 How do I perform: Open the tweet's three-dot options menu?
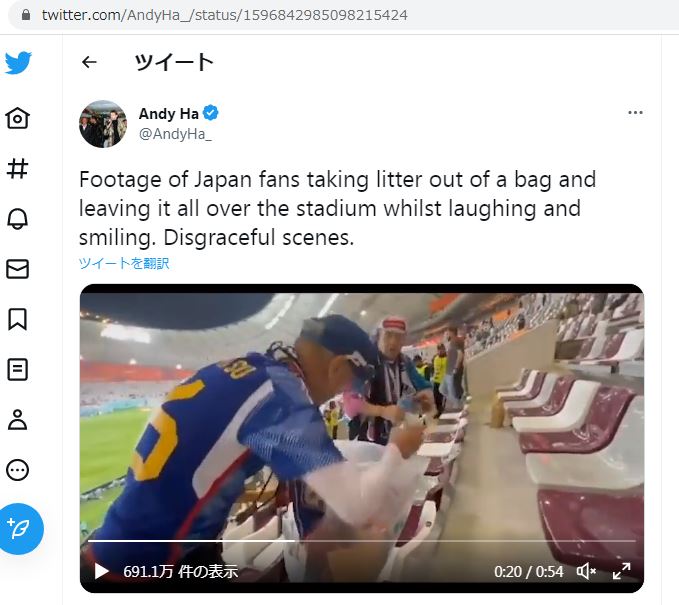point(635,113)
